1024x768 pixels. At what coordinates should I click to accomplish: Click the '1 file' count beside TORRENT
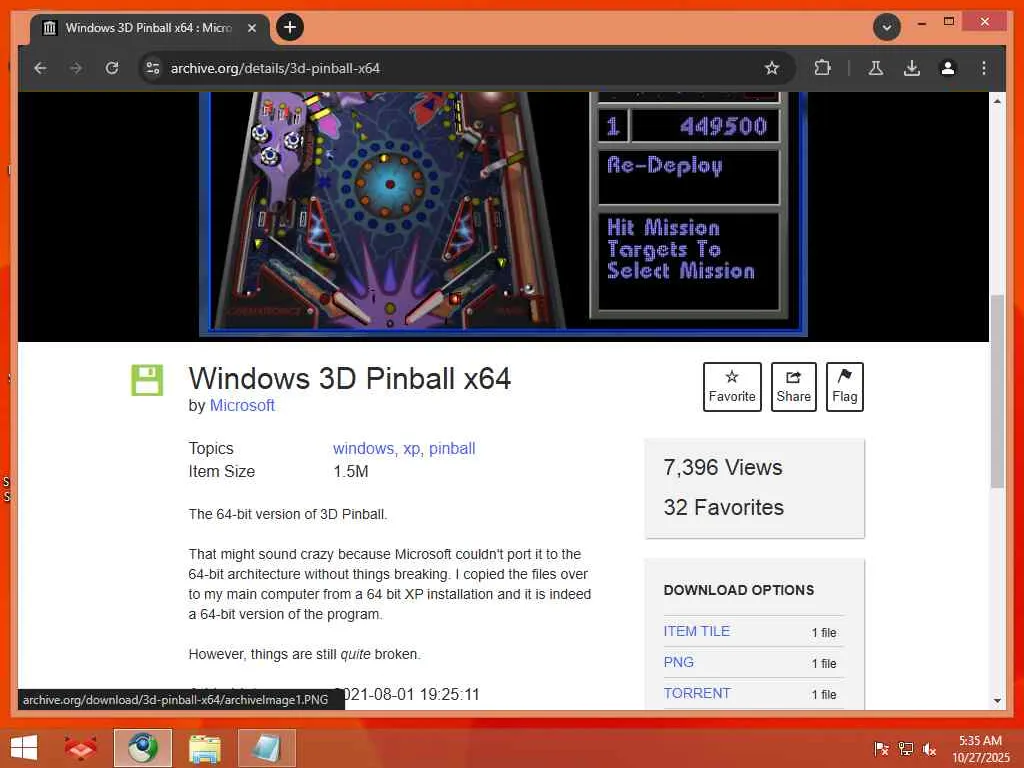824,694
